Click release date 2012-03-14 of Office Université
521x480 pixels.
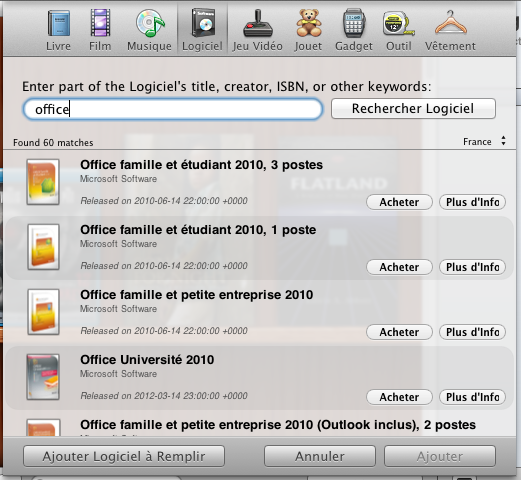tap(164, 396)
